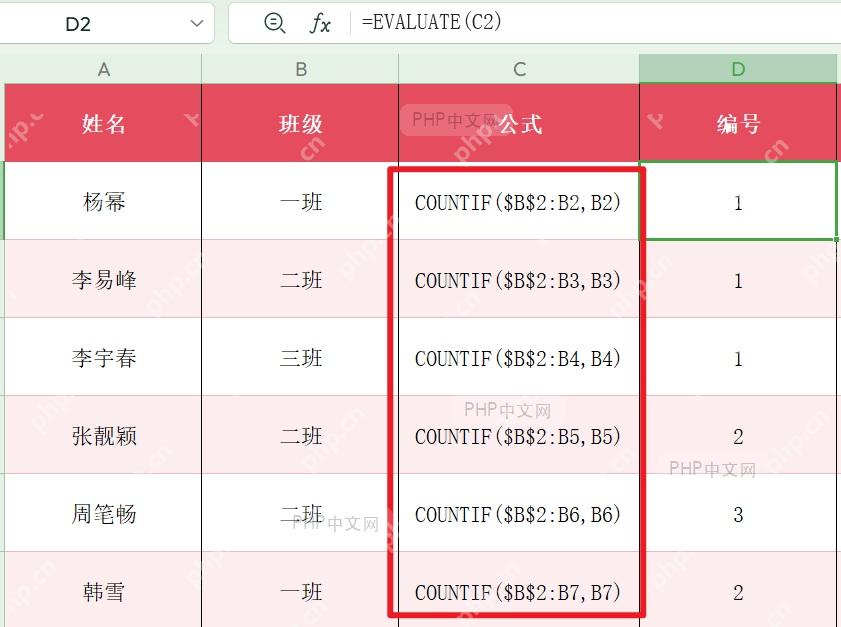Select 一班 cell in 韩雪 row
Image resolution: width=841 pixels, height=627 pixels.
point(300,591)
